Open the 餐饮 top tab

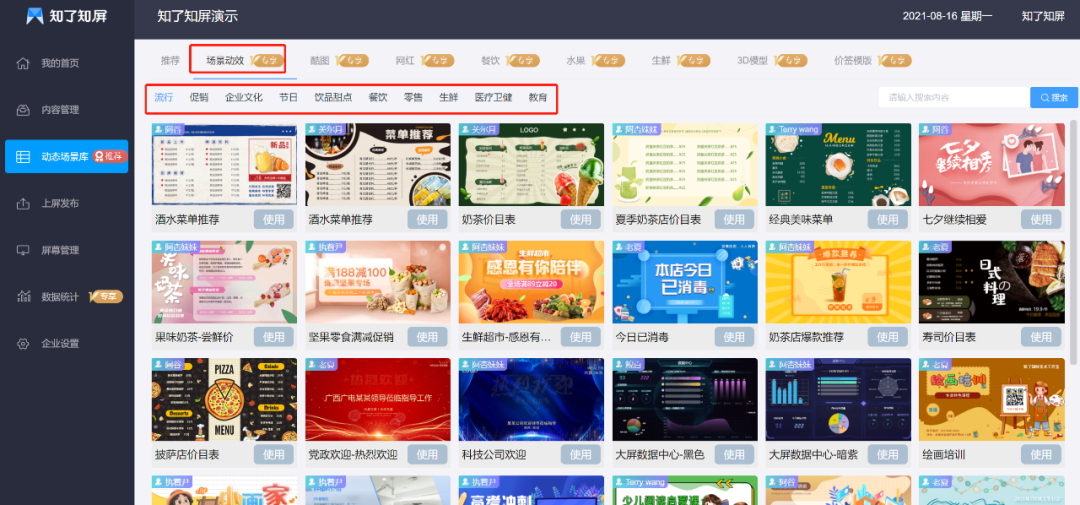click(x=490, y=61)
